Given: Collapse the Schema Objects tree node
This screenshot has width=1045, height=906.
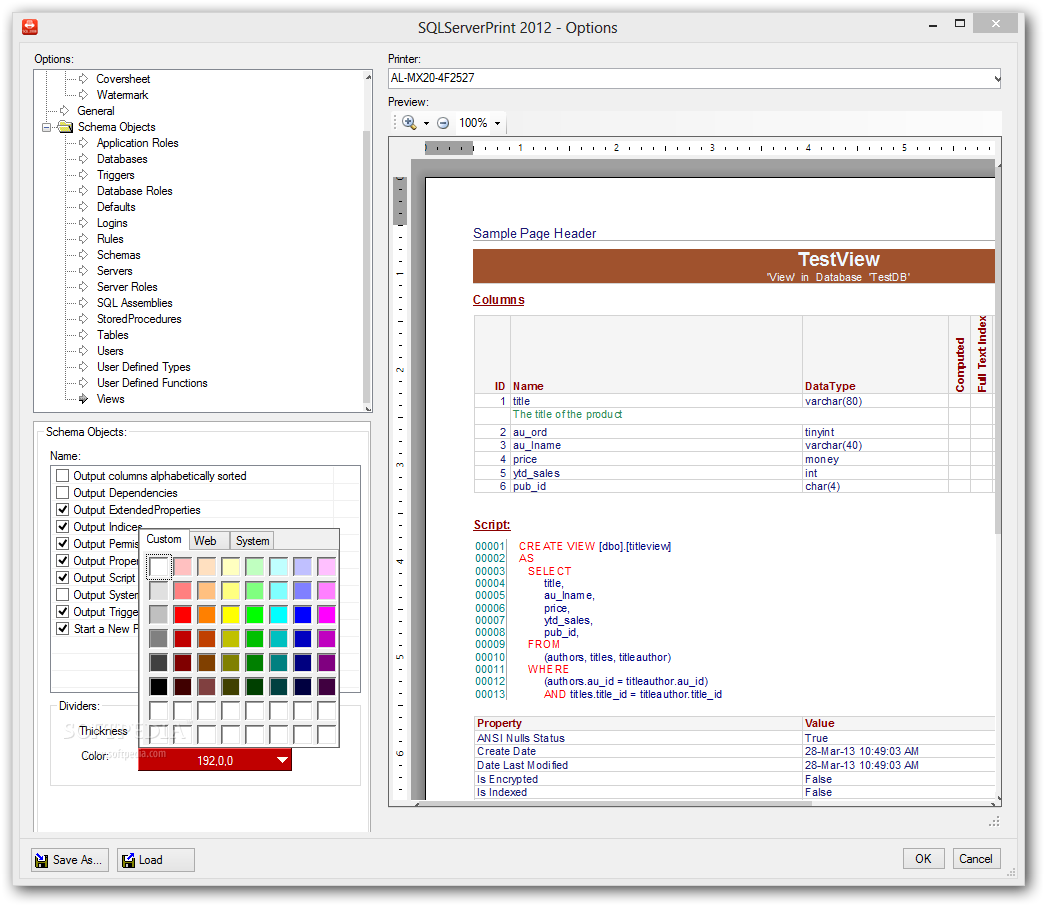Looking at the screenshot, I should point(47,127).
